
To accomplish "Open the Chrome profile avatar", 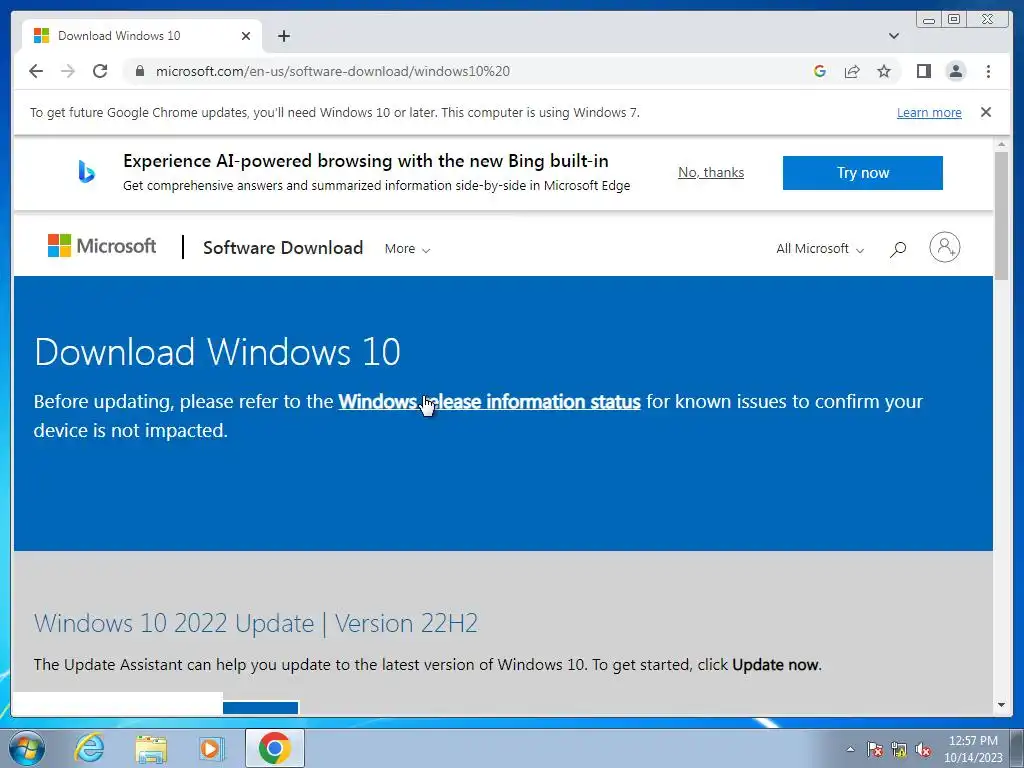I will click(955, 71).
